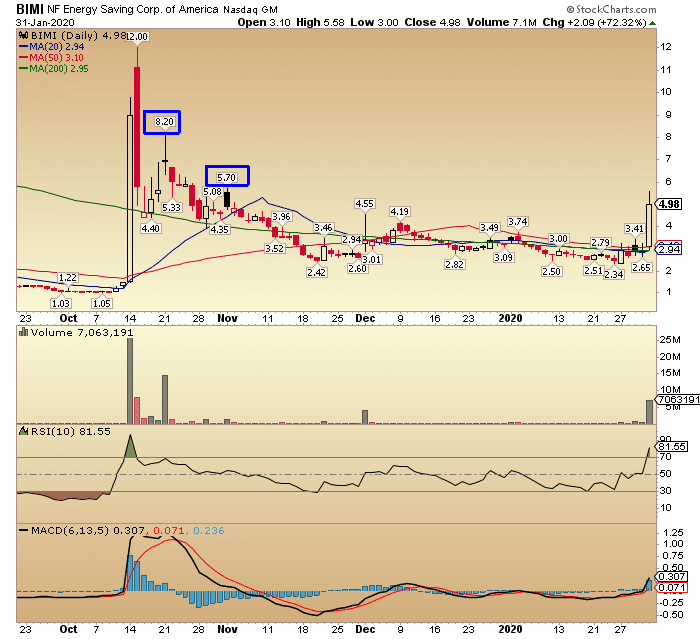Click the large red candle under 12.00
The height and width of the screenshot is (639, 700).
[137, 127]
